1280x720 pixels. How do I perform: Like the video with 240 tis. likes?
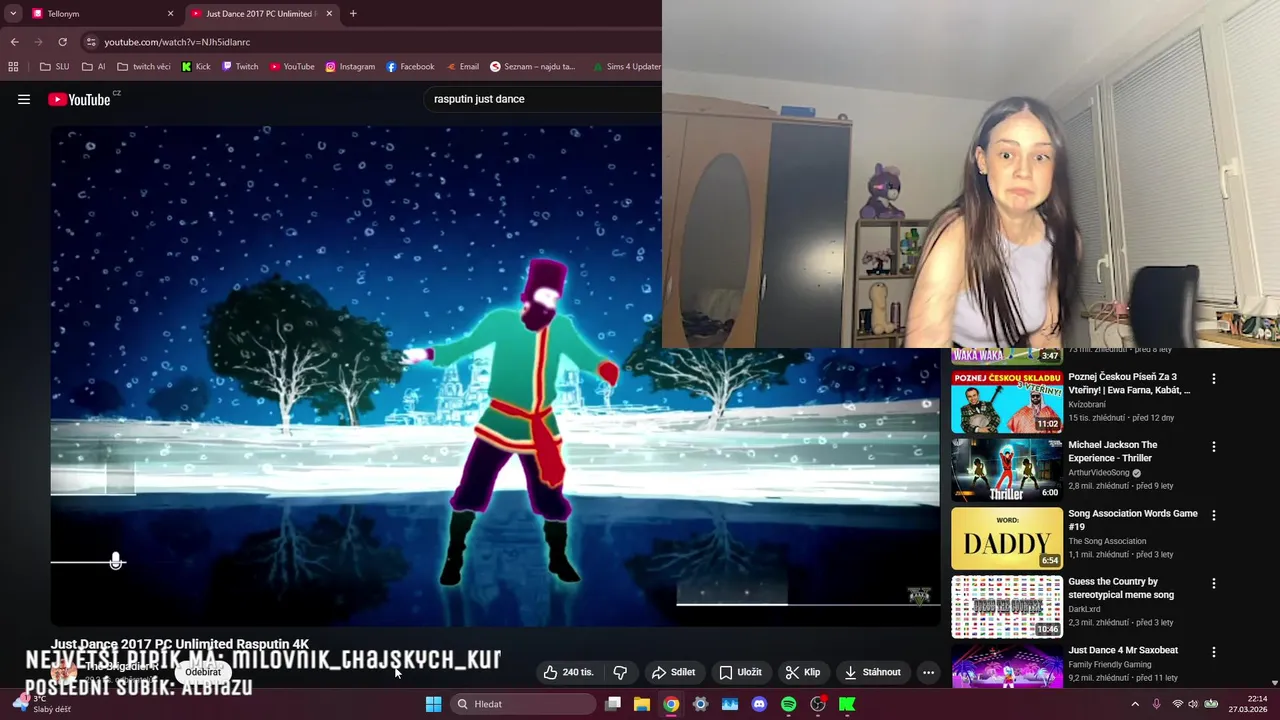568,672
